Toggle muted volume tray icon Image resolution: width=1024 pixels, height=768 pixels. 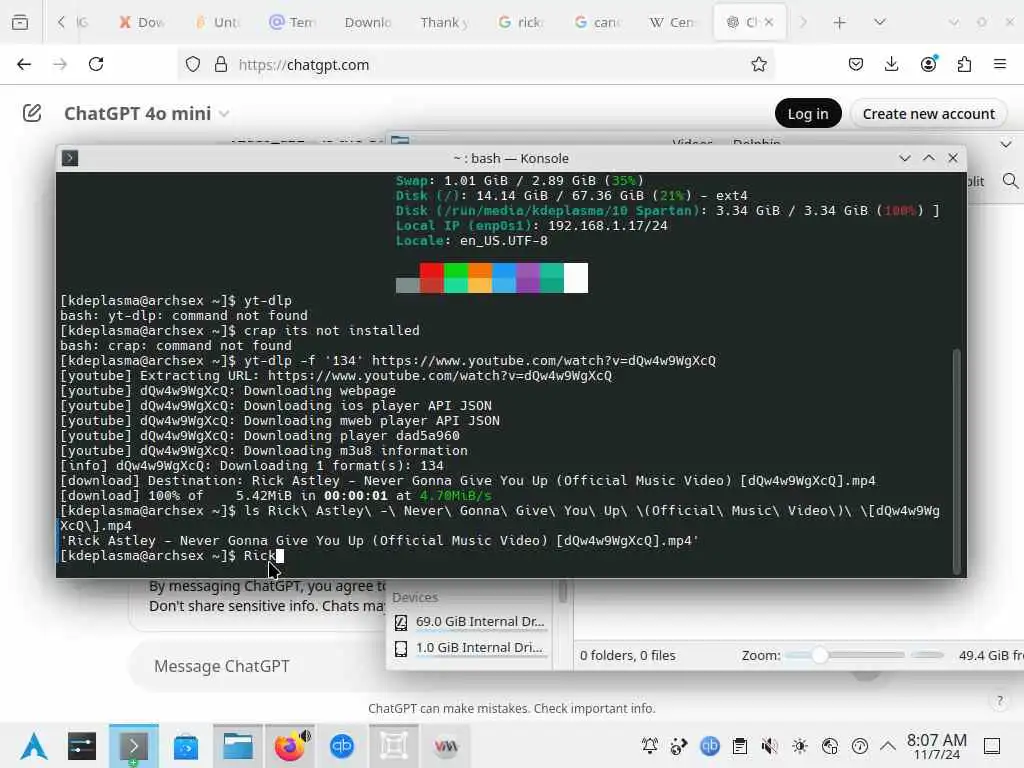click(770, 746)
